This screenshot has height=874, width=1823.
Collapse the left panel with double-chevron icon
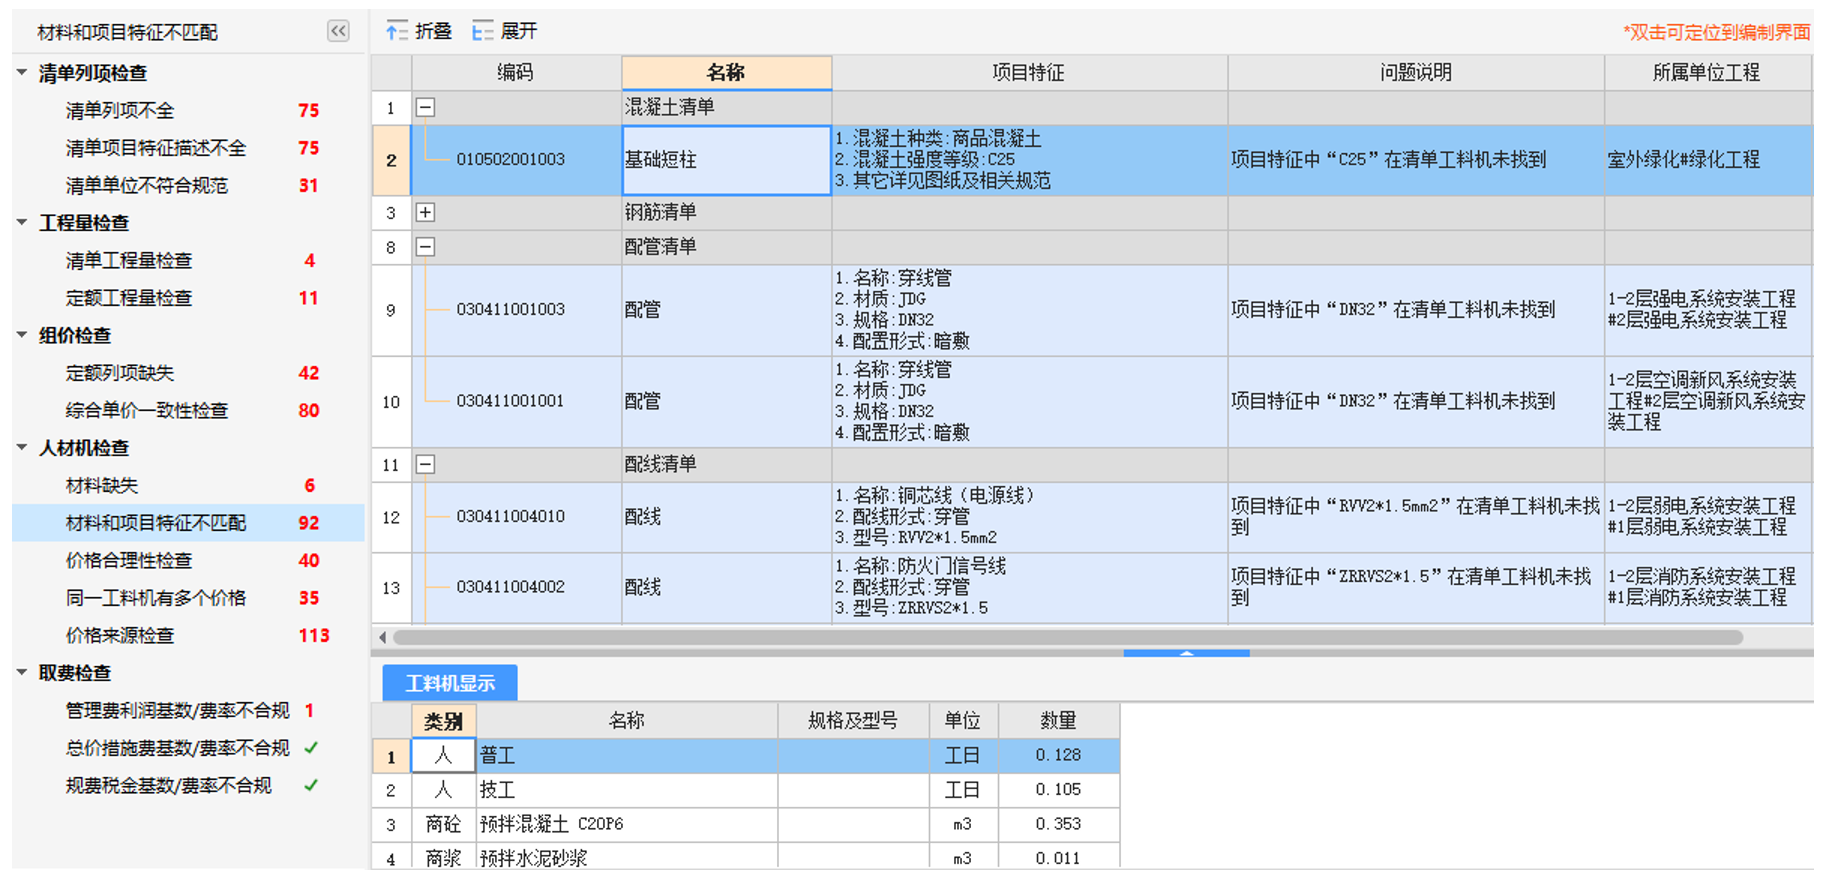(x=338, y=31)
